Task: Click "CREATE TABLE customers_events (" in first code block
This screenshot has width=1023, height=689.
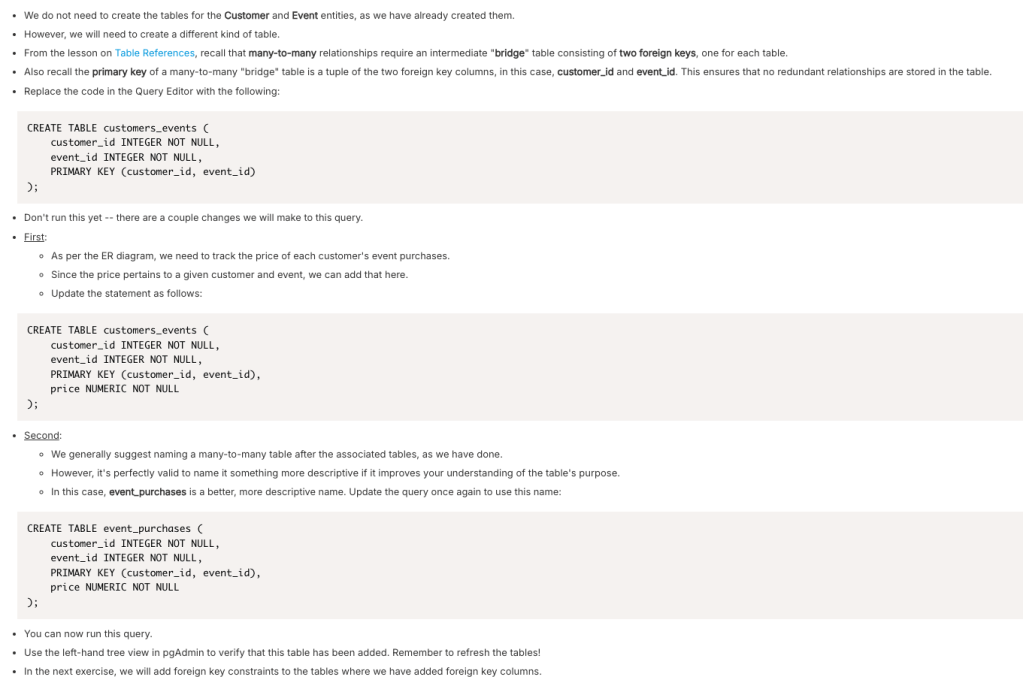Action: click(x=118, y=129)
